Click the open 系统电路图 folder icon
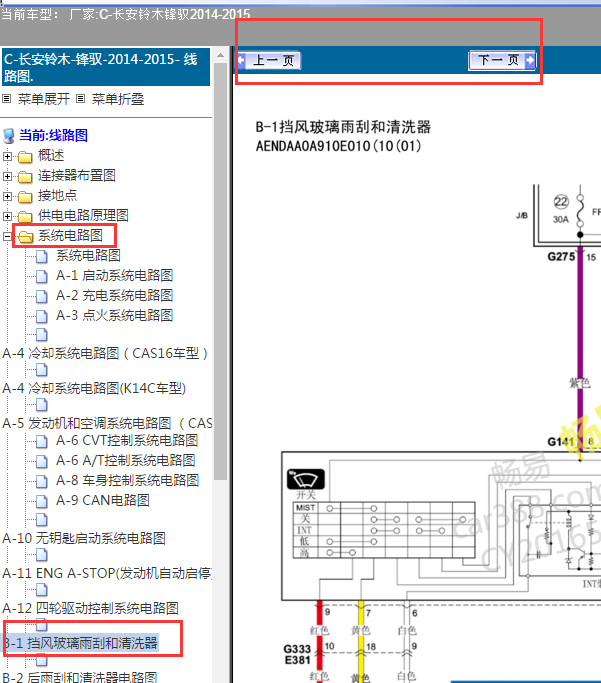 25,237
